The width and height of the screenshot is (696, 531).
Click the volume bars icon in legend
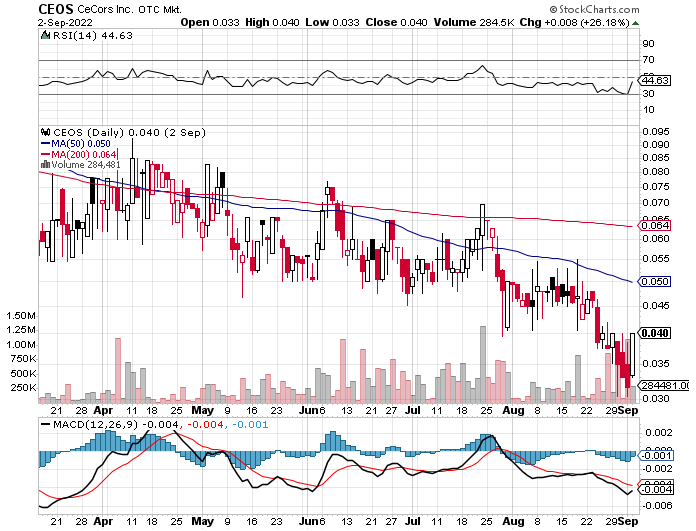coord(45,165)
